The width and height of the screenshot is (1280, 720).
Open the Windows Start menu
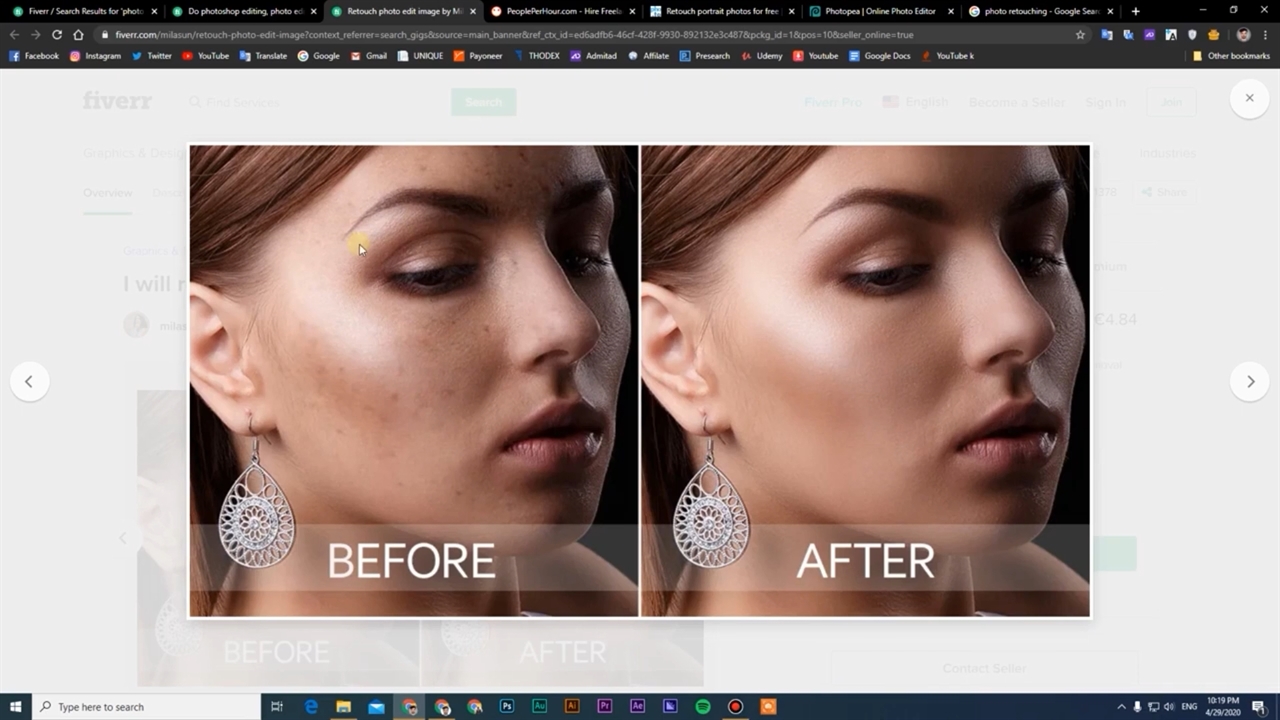tap(16, 707)
